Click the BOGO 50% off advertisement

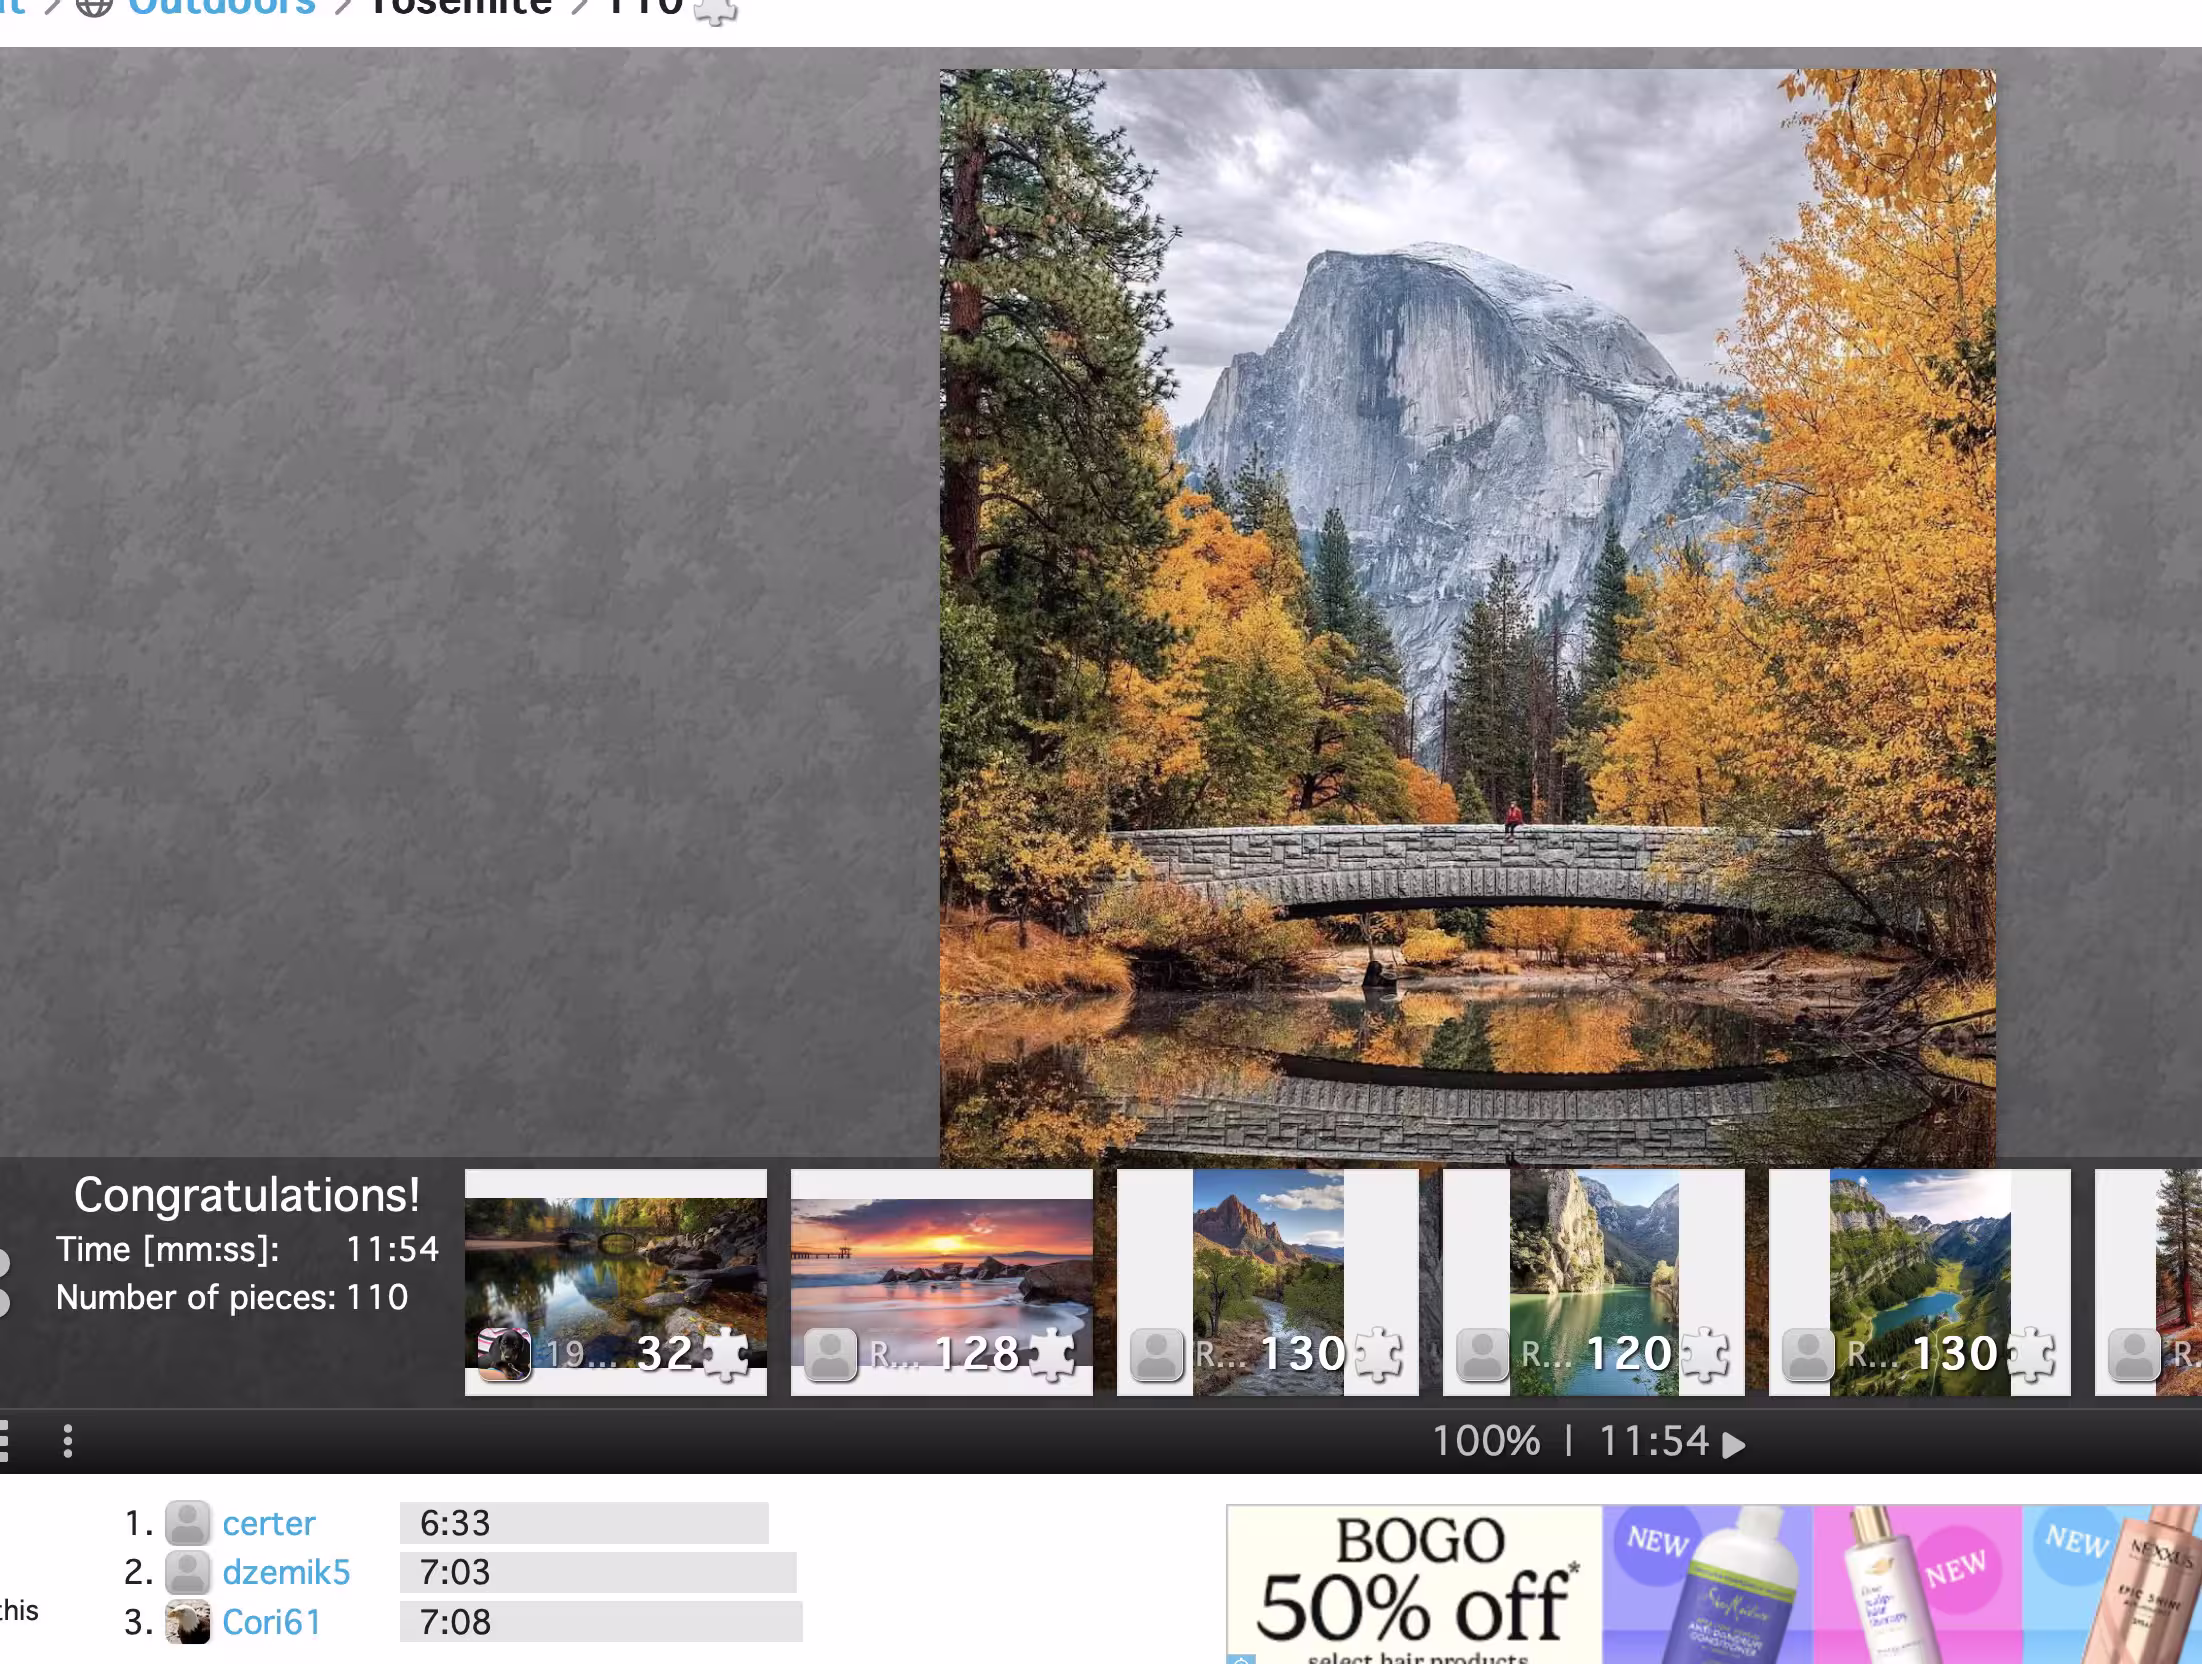click(1714, 1584)
